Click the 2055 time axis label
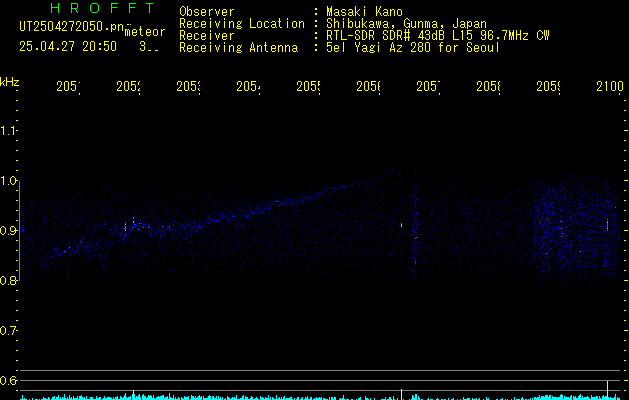Viewport: 629px width, 400px height. click(308, 86)
